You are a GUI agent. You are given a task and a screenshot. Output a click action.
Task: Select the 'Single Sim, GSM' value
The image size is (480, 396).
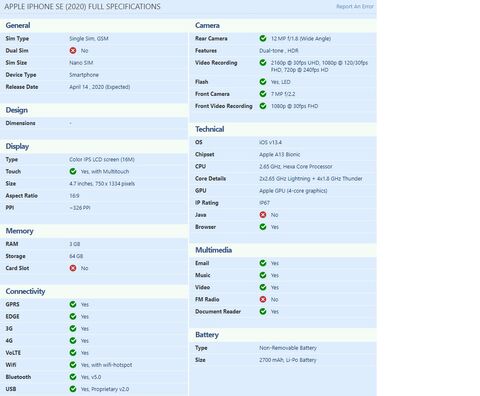coord(89,38)
